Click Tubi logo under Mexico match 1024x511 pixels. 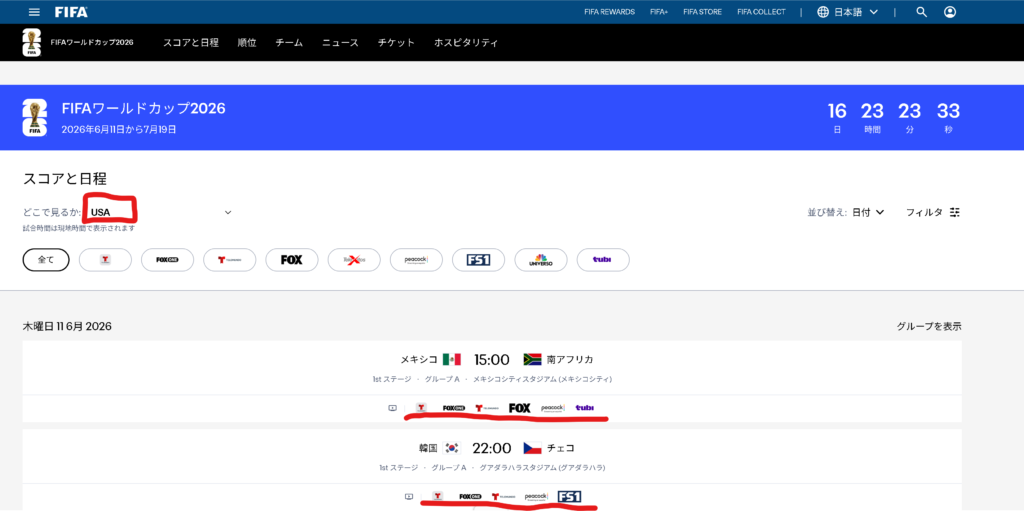(585, 408)
